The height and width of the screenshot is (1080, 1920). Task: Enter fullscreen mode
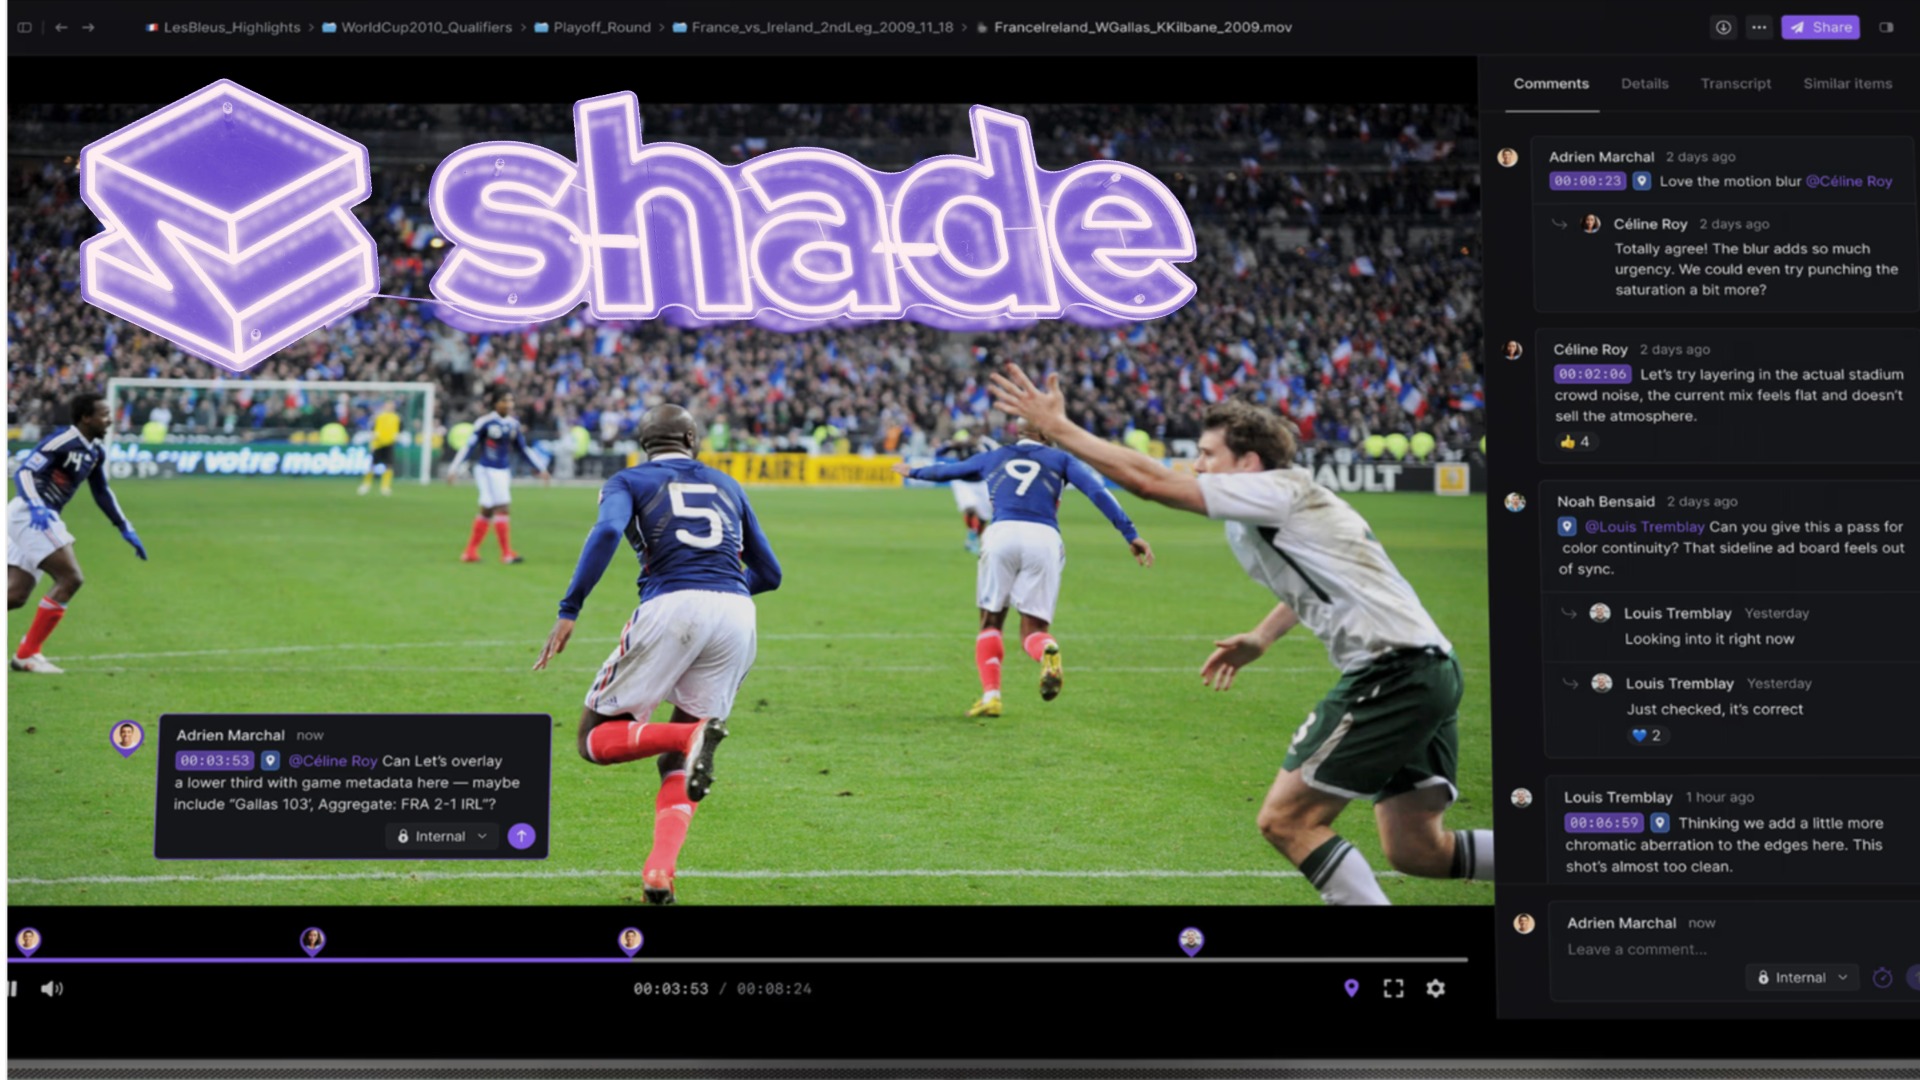point(1393,989)
